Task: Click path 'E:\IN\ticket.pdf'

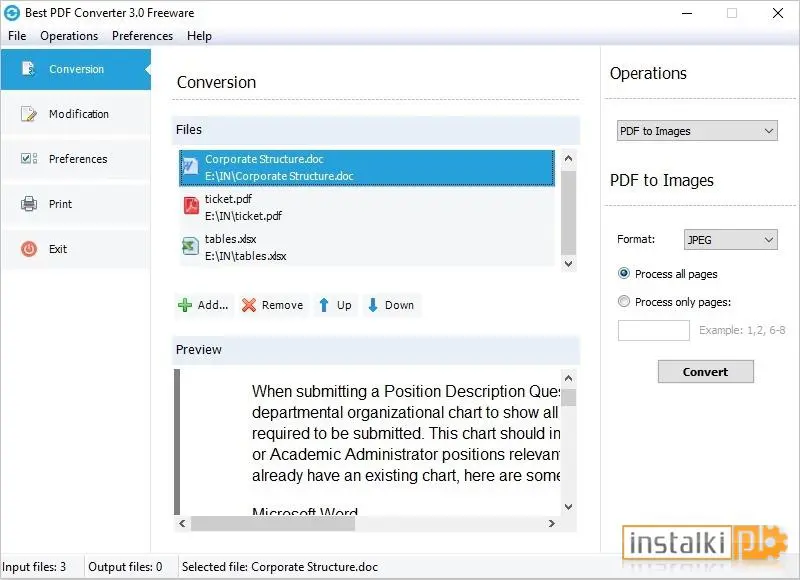Action: [243, 216]
